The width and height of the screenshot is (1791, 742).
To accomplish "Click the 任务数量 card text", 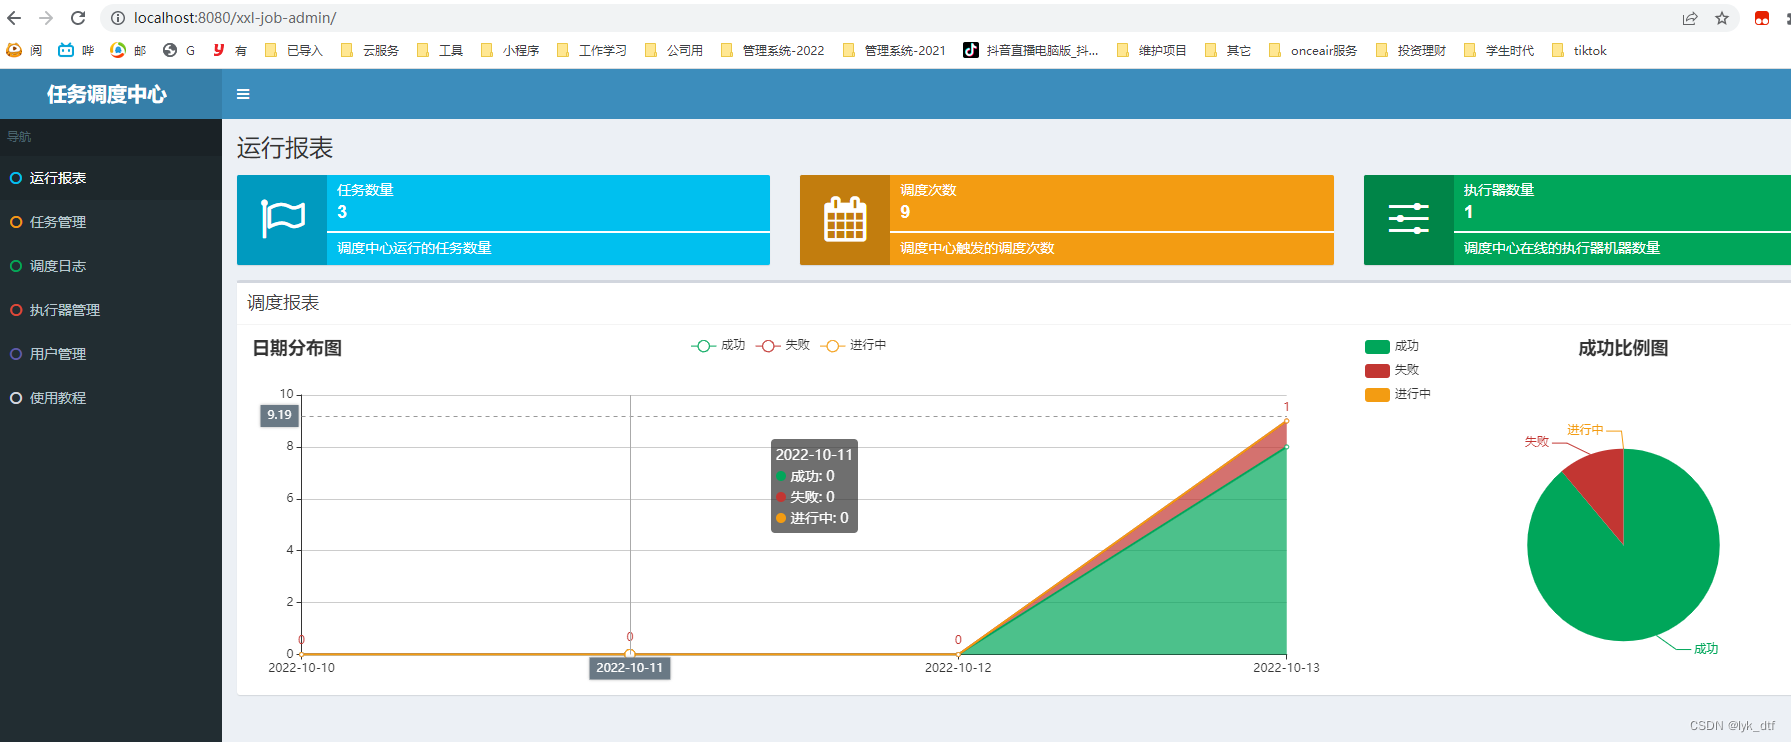I will tap(365, 190).
